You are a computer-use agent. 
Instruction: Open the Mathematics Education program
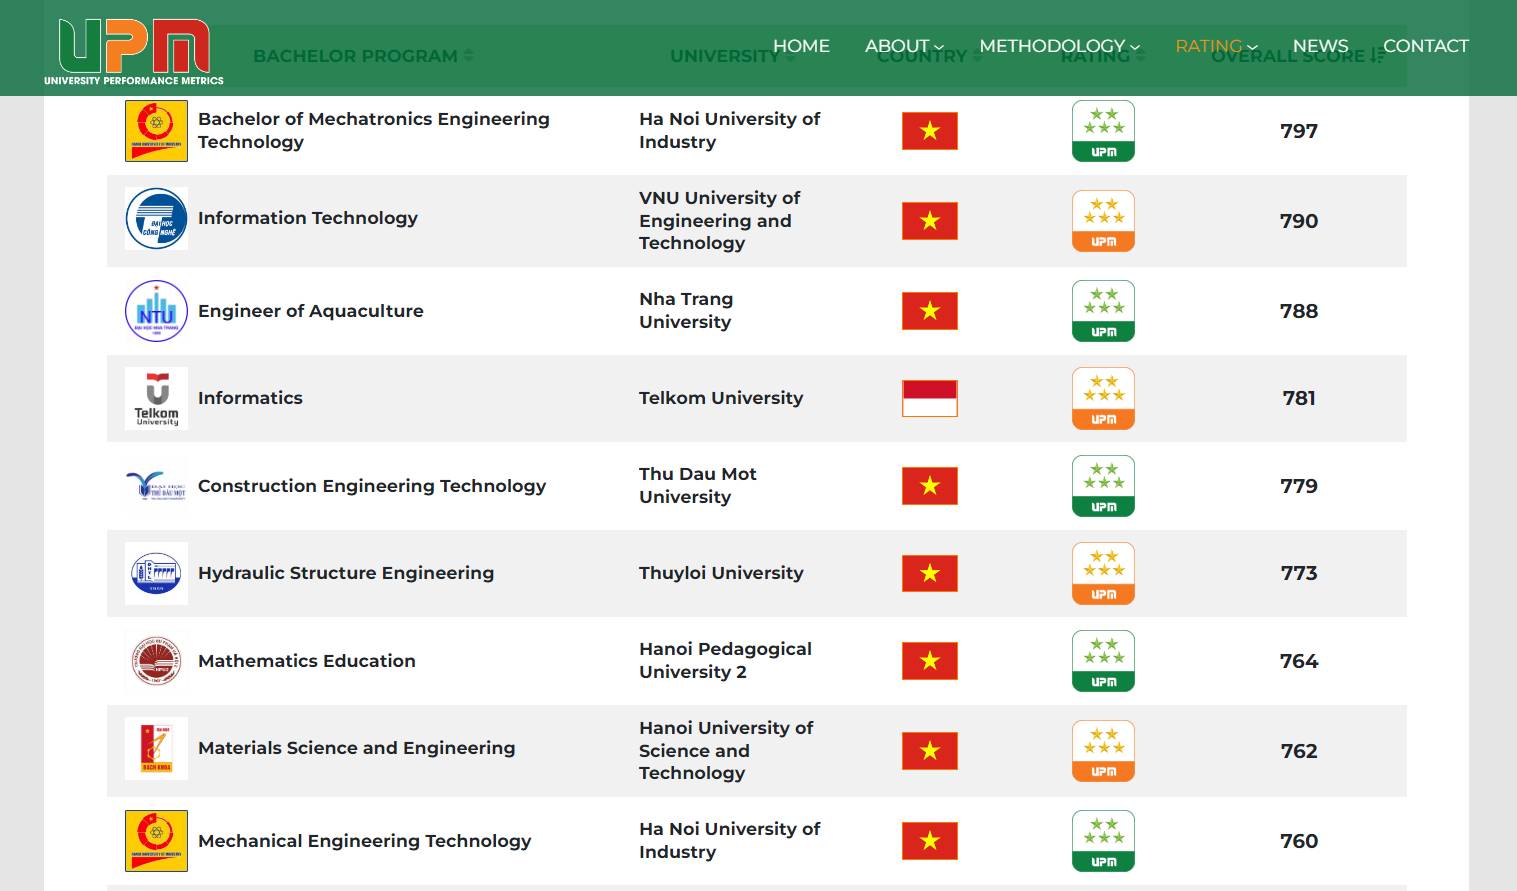click(x=307, y=661)
